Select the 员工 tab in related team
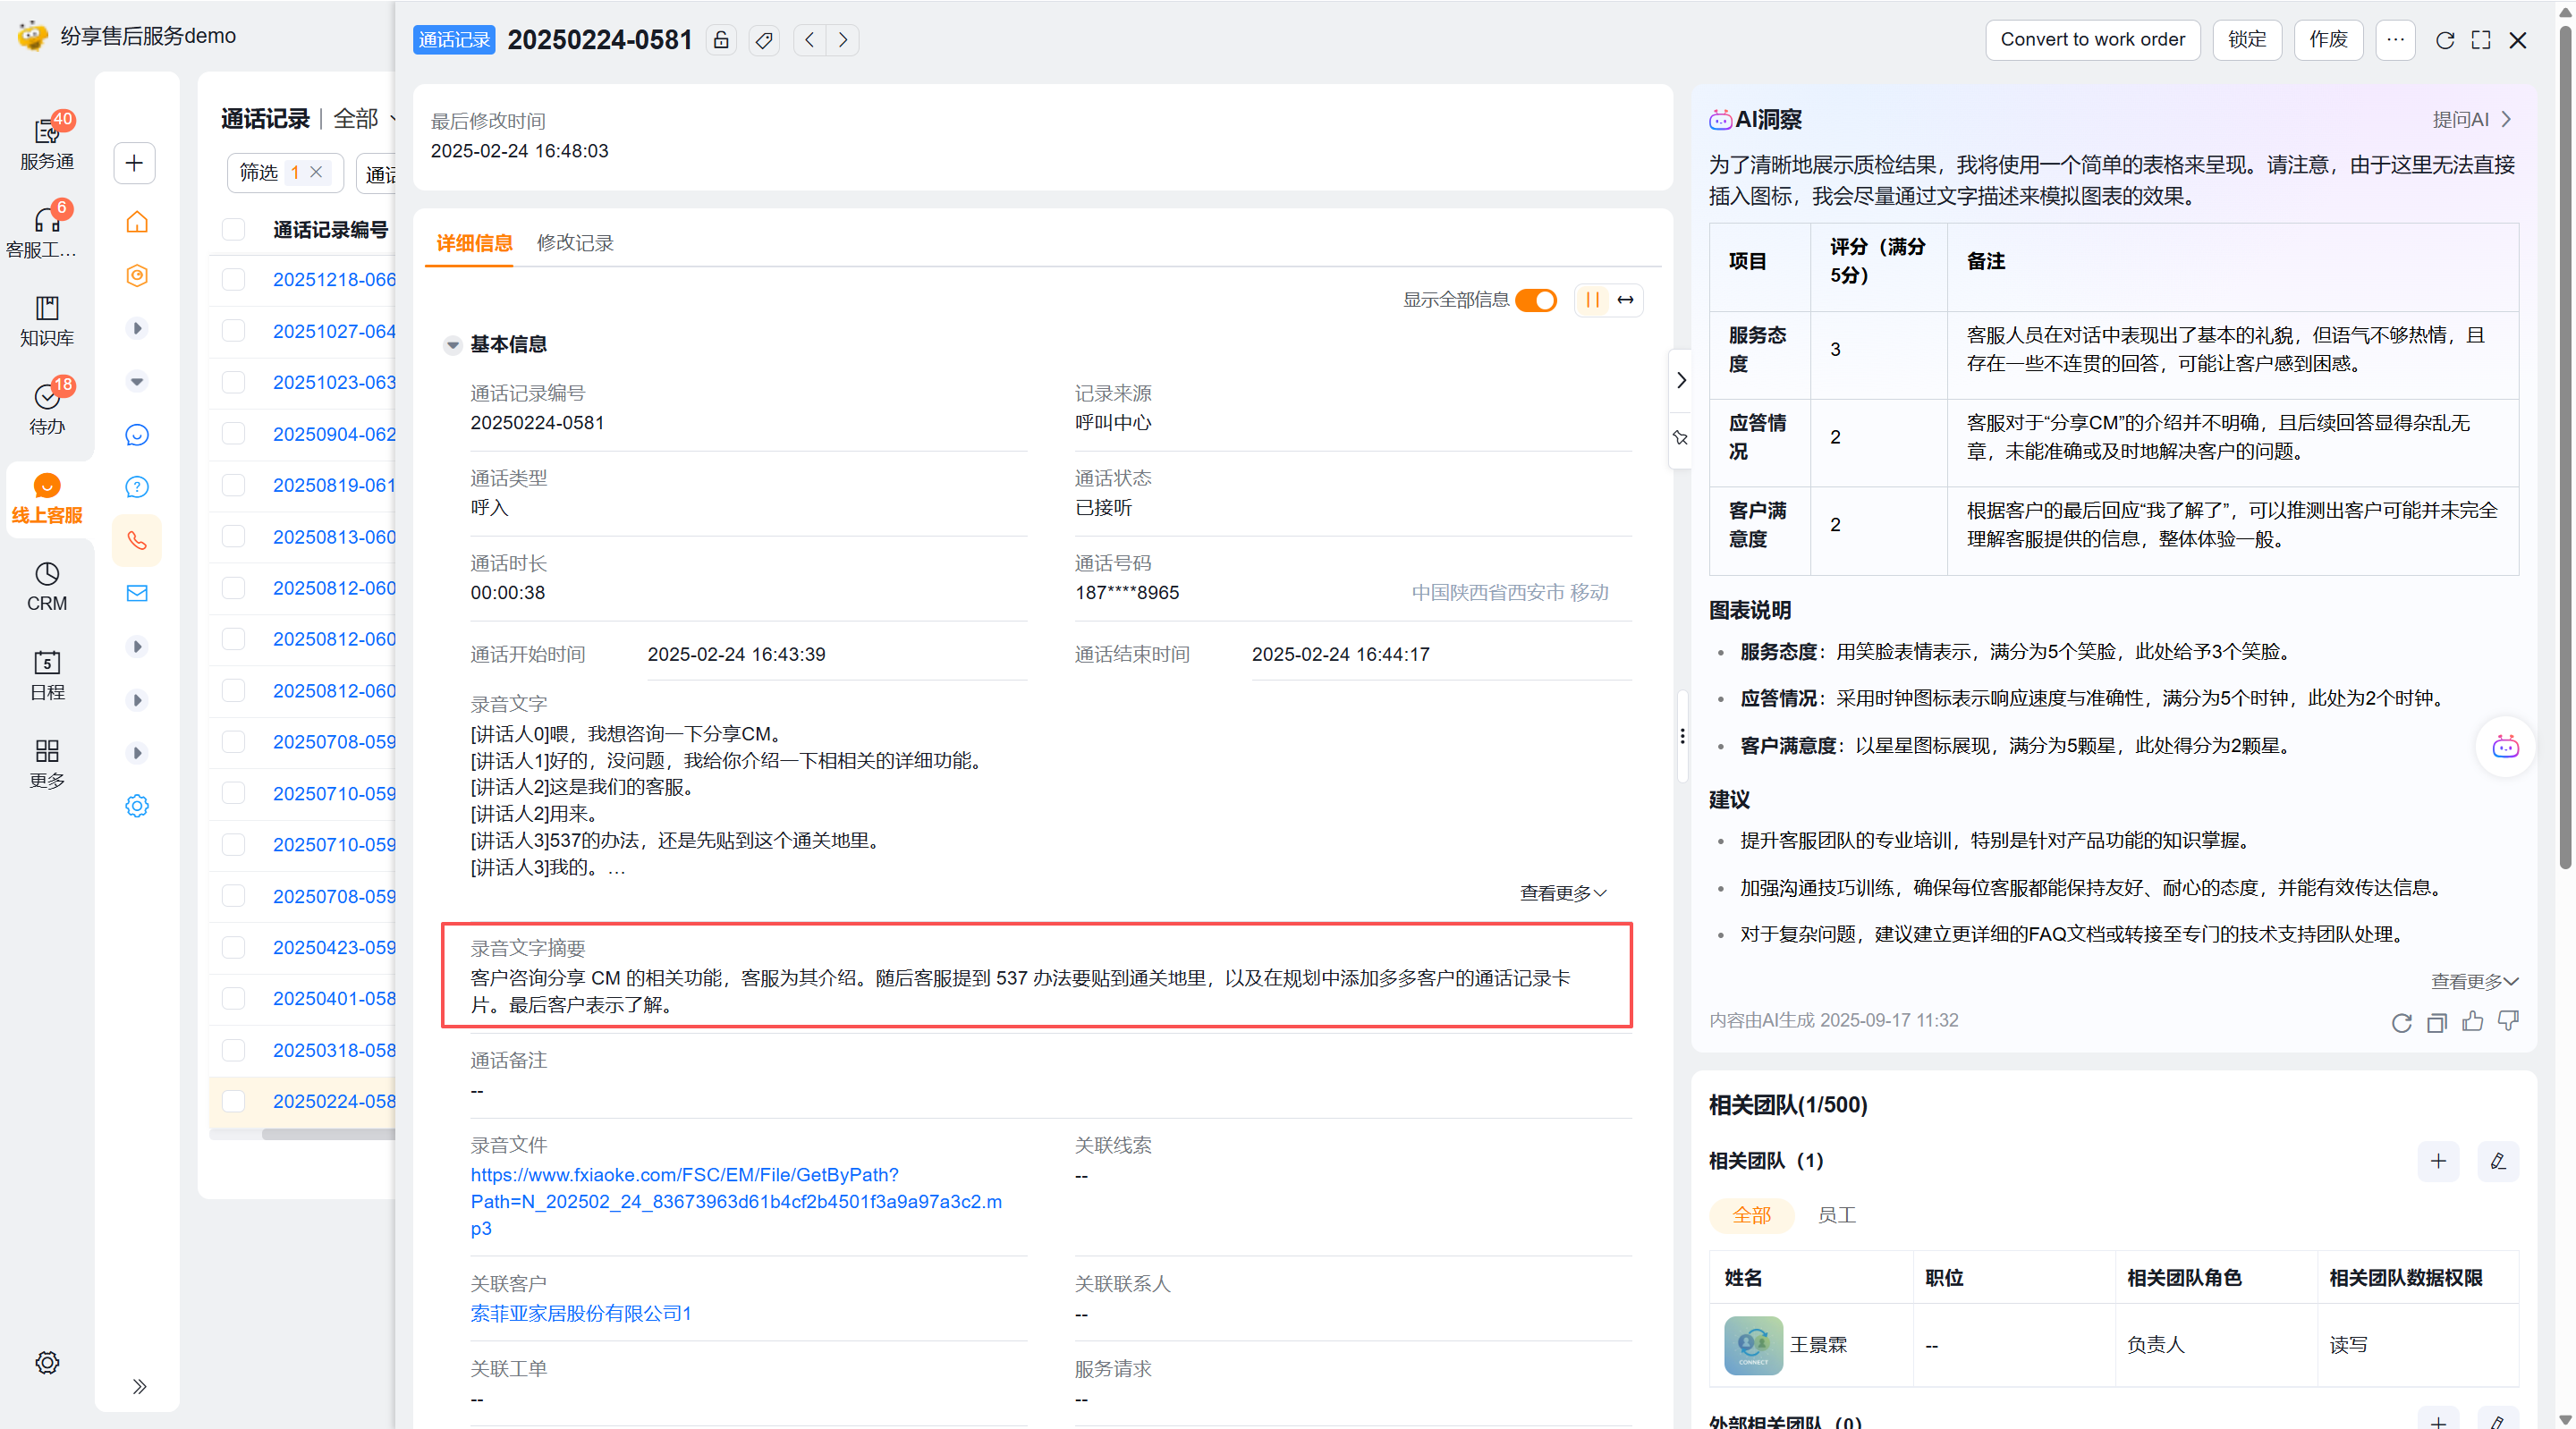Image resolution: width=2576 pixels, height=1429 pixels. (1836, 1215)
